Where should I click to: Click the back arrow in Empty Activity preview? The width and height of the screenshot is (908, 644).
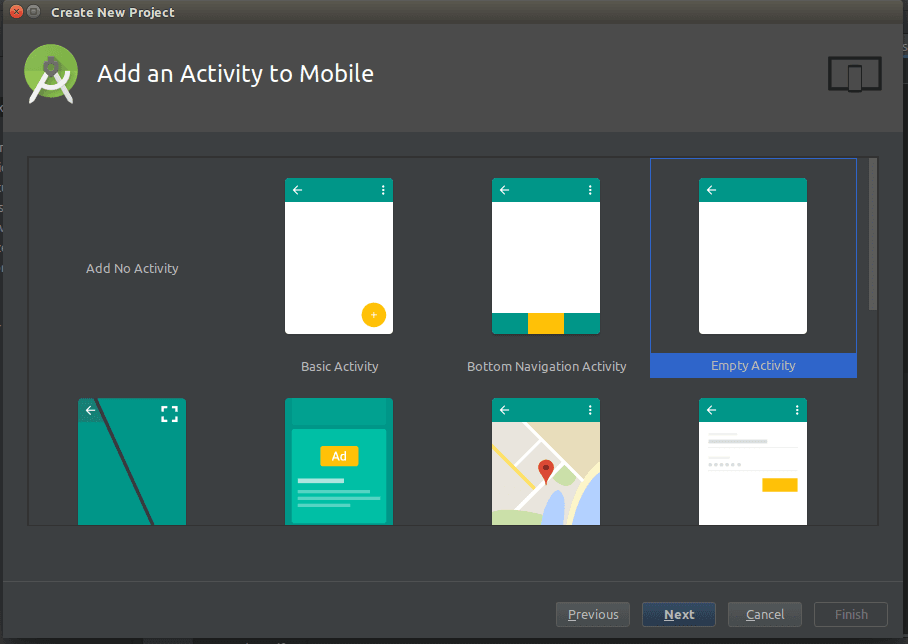[x=711, y=189]
